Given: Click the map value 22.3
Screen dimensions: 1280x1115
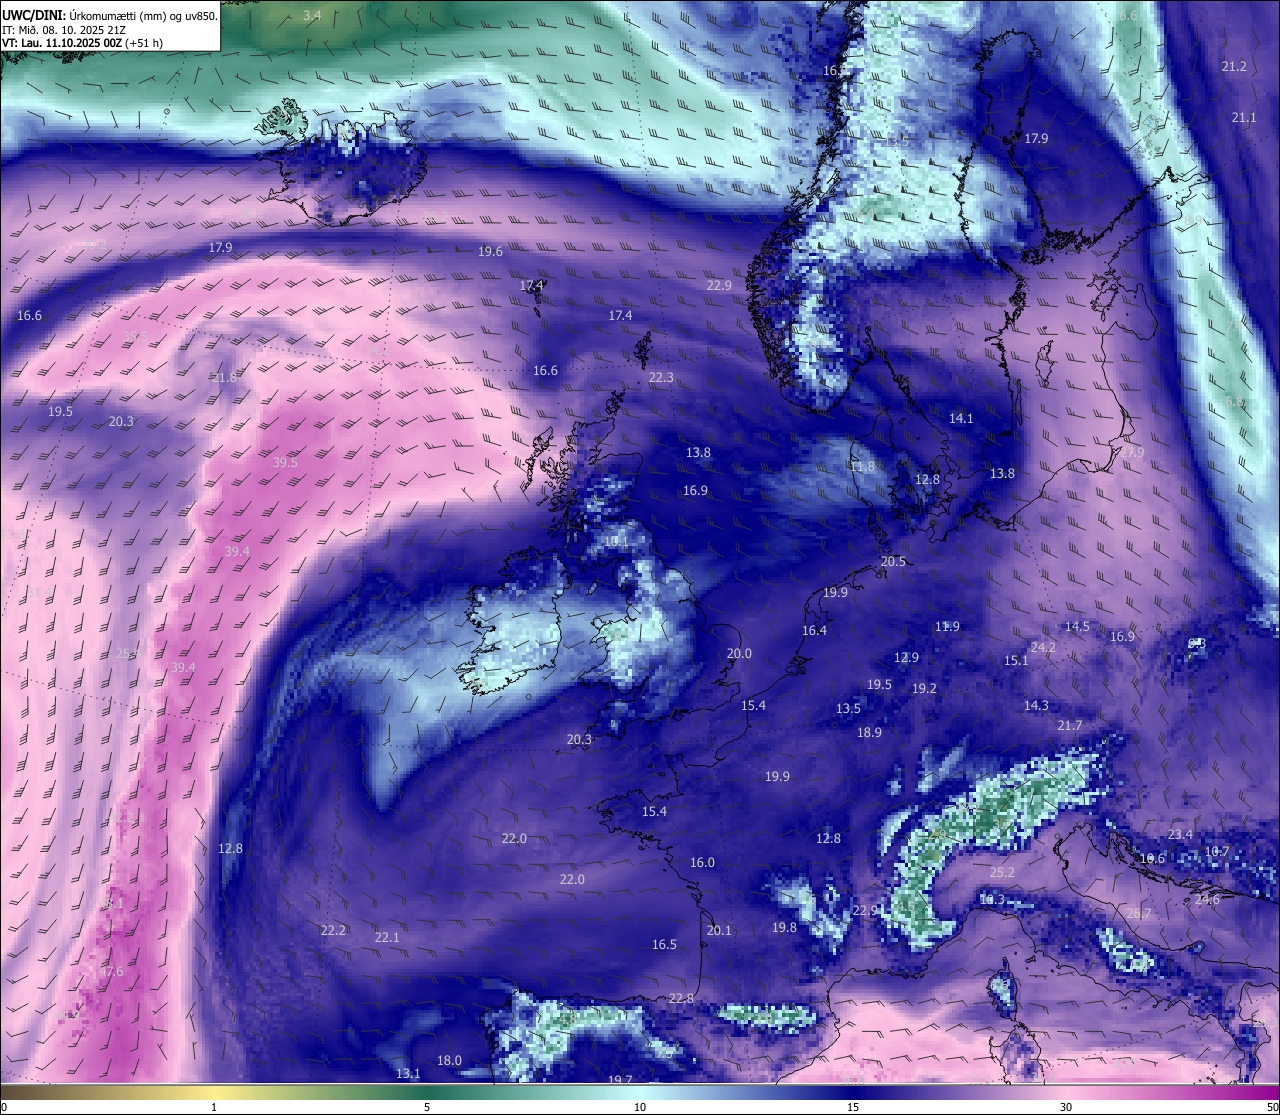Looking at the screenshot, I should pos(661,377).
